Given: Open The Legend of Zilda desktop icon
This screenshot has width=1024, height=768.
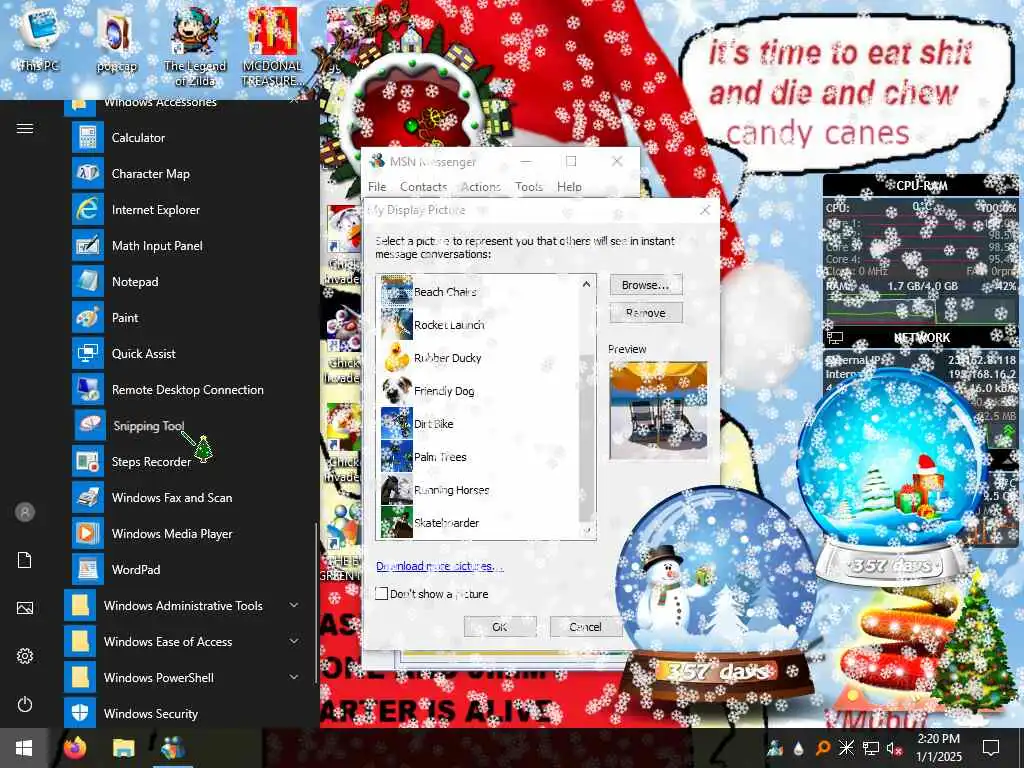Looking at the screenshot, I should (195, 47).
